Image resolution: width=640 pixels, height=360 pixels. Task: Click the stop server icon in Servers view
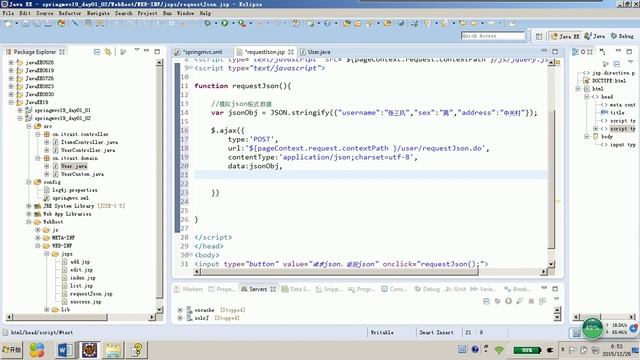click(x=531, y=301)
